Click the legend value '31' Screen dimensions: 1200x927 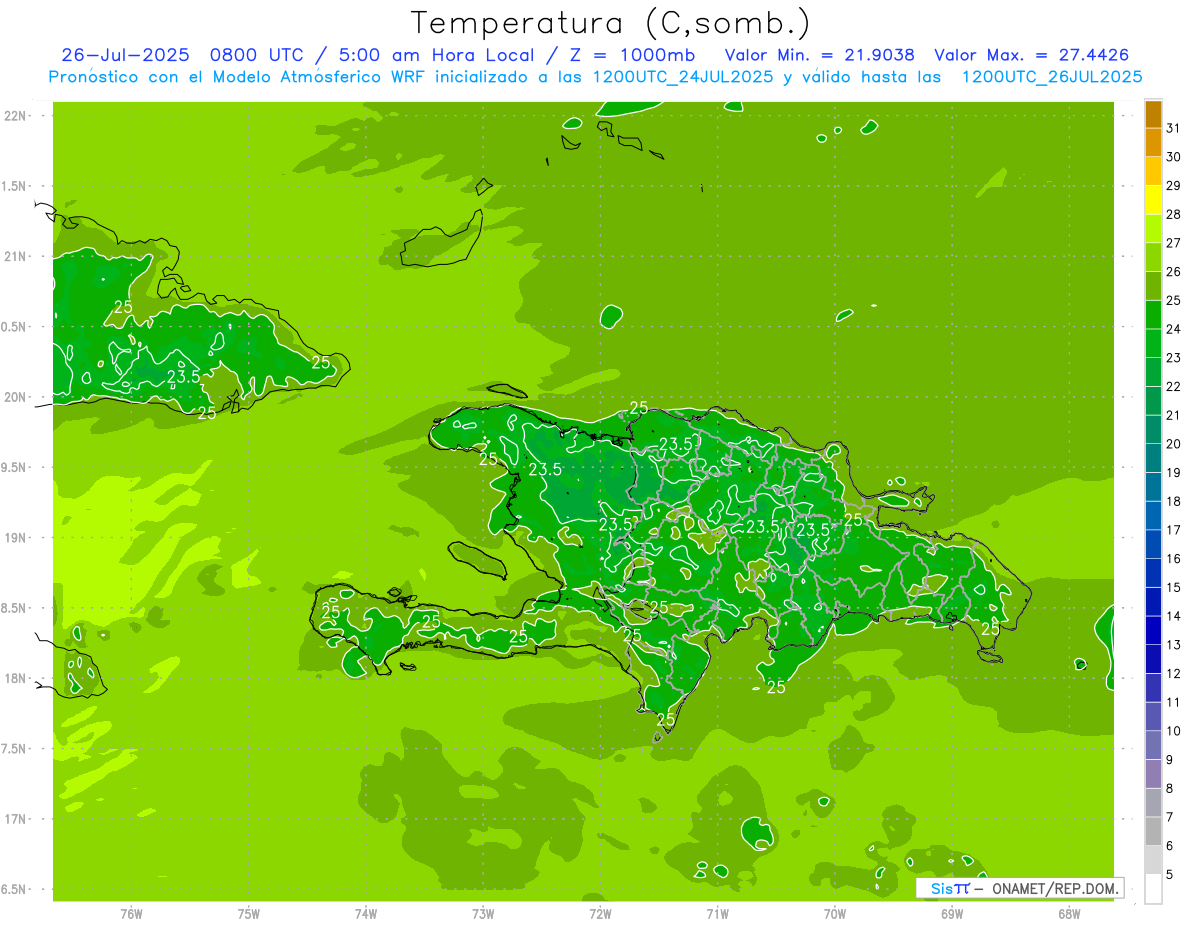click(x=1174, y=128)
